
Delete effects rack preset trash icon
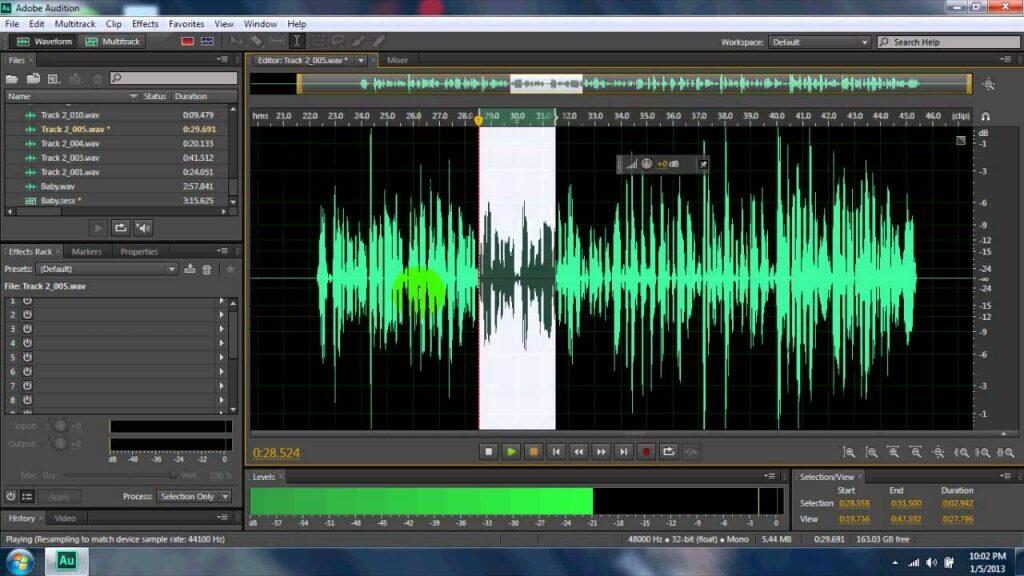click(207, 269)
